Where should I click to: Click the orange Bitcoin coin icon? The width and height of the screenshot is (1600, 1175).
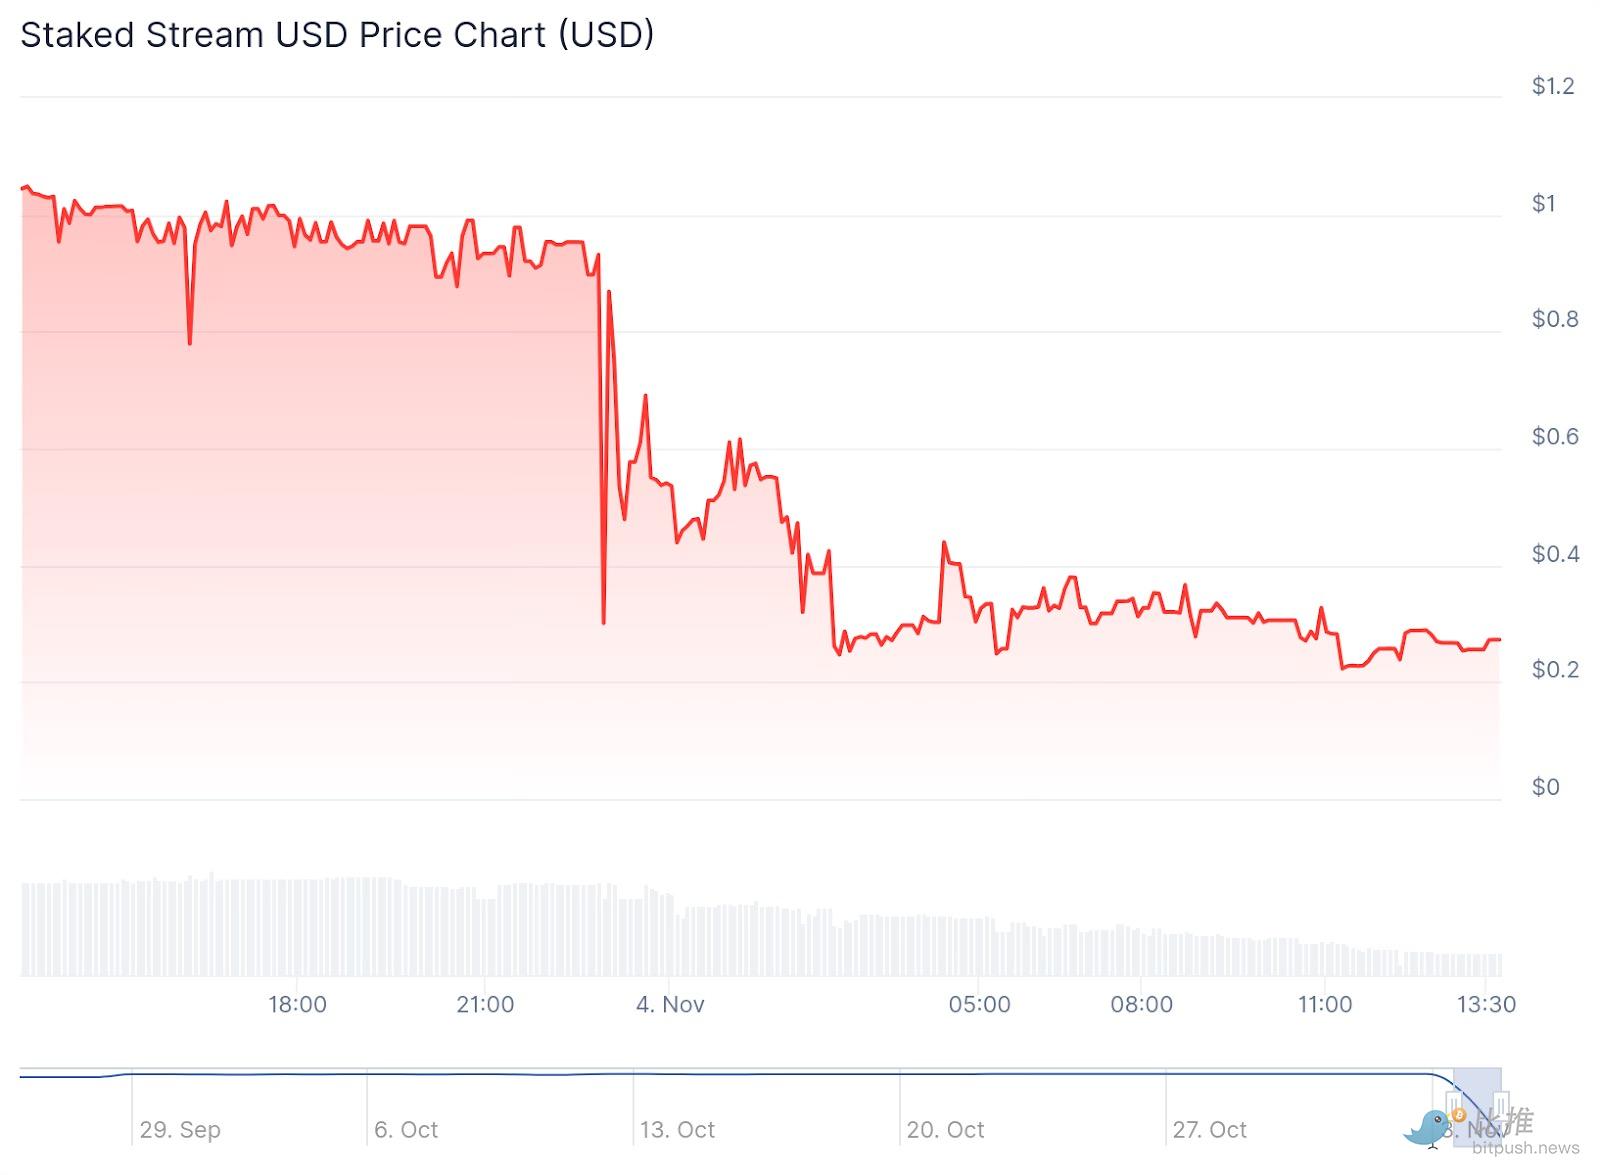click(x=1459, y=1115)
